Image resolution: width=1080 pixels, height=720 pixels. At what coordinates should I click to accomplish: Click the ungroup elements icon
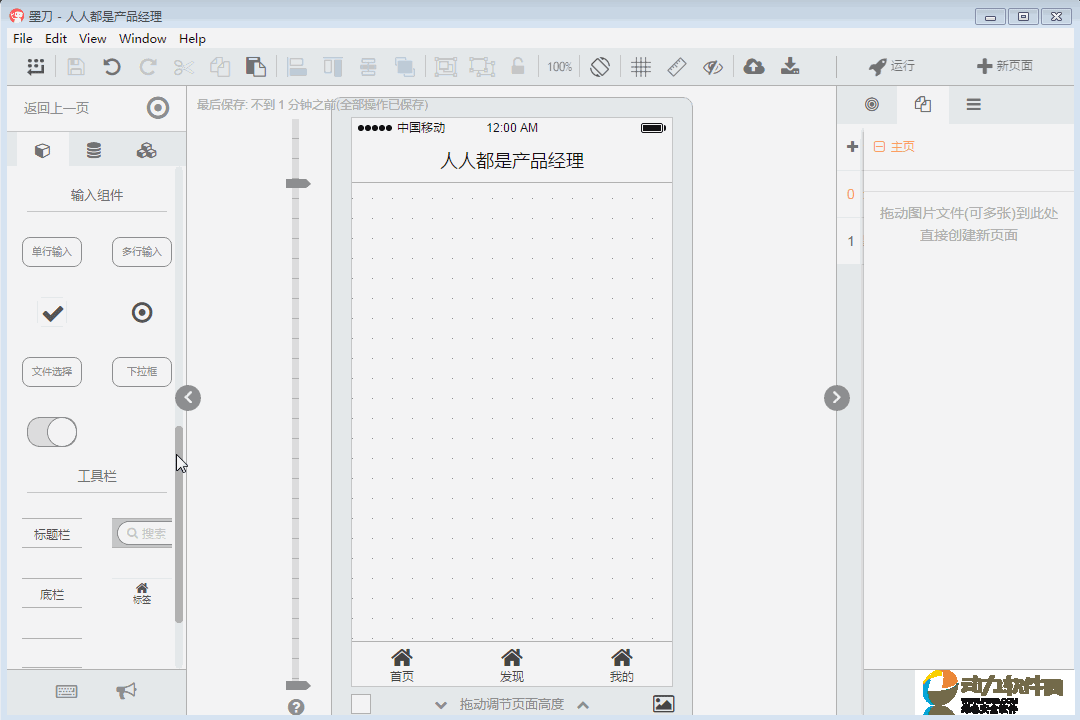click(x=482, y=67)
